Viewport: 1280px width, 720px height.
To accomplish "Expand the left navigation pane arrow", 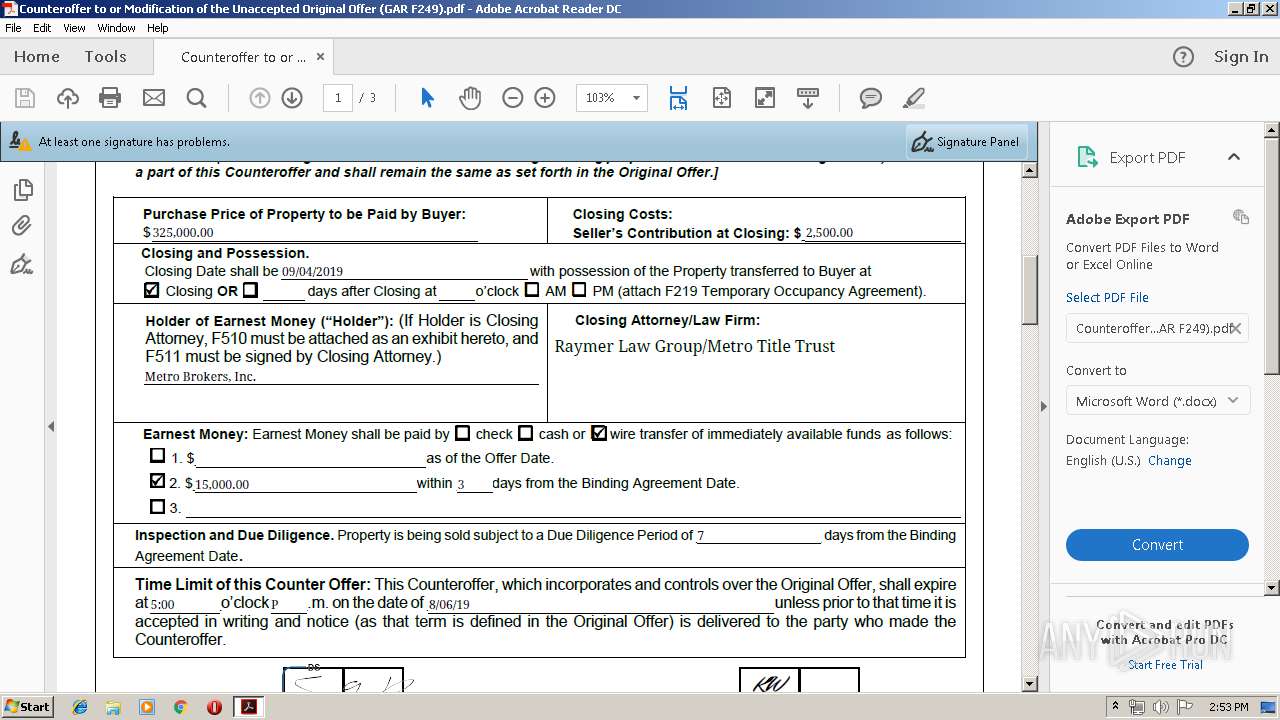I will 51,426.
